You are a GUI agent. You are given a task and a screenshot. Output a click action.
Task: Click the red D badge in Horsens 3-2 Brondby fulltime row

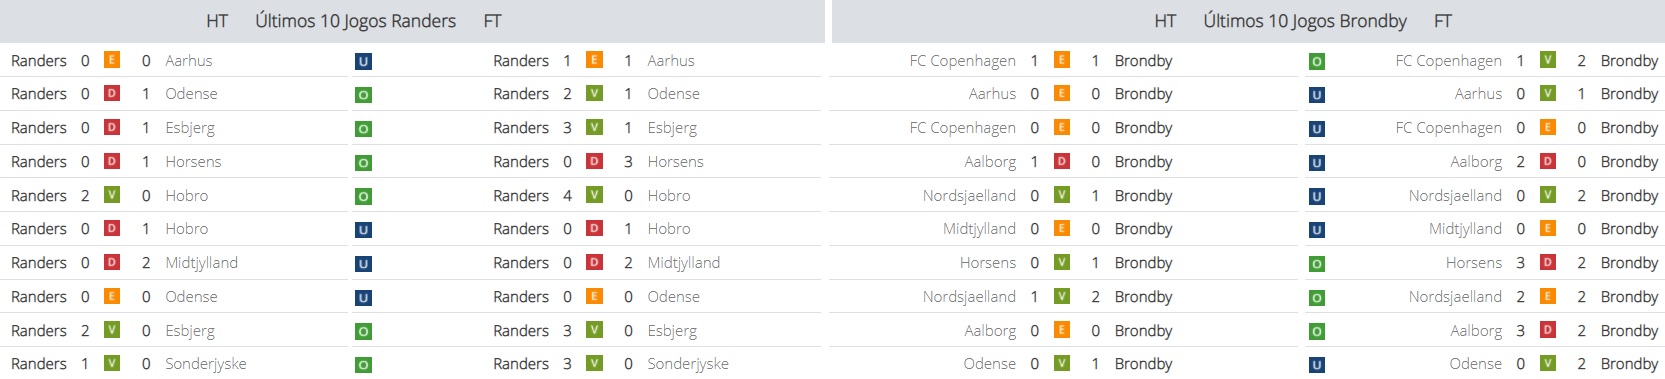coord(1548,263)
